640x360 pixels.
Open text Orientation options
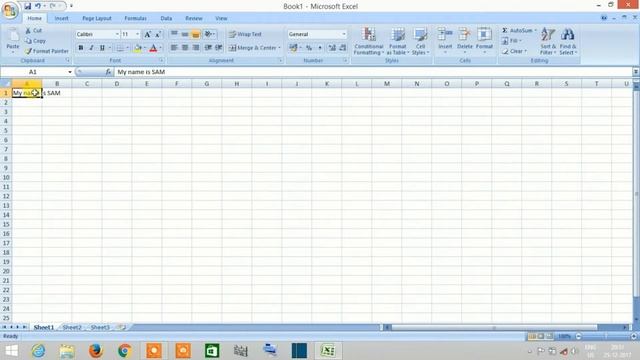[x=209, y=34]
